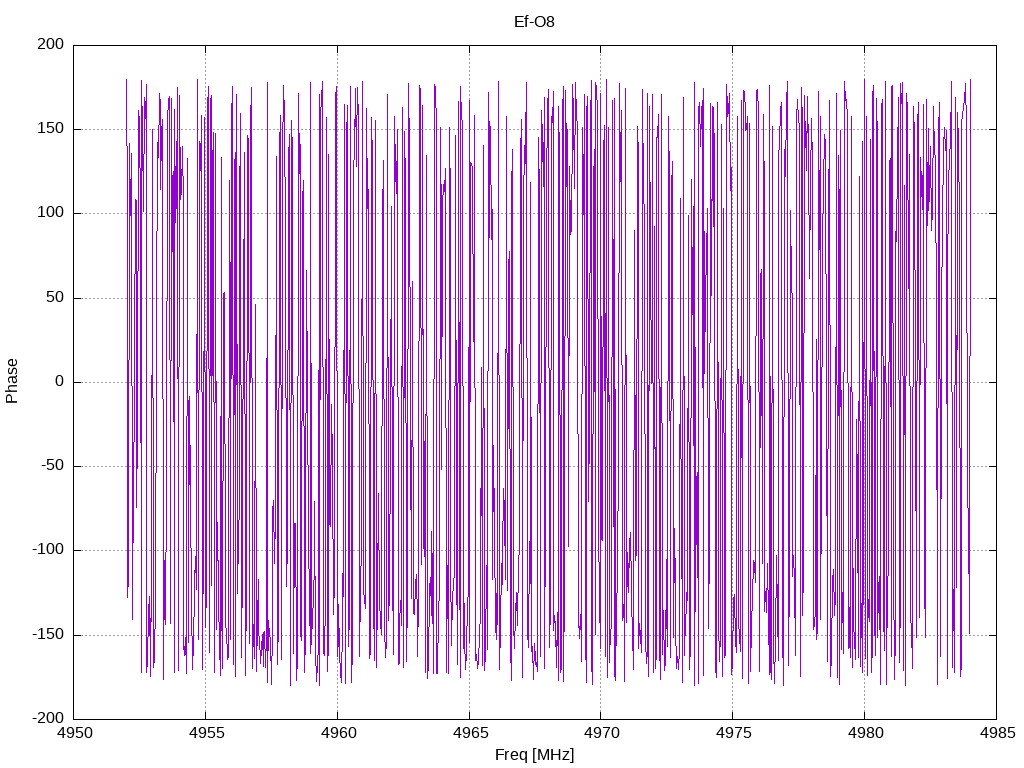Click the 4965 x-axis tick label
This screenshot has width=1024, height=768.
pos(470,733)
